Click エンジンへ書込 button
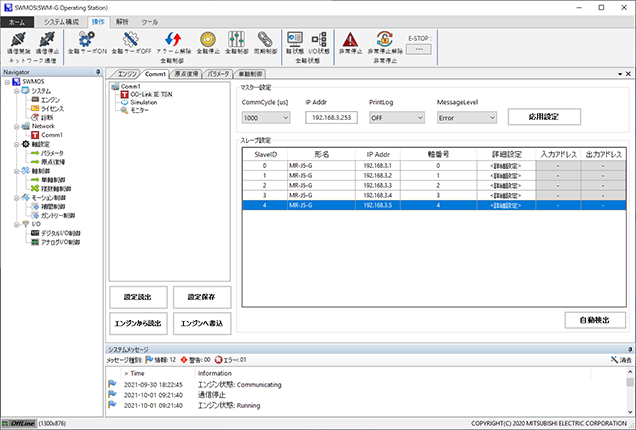This screenshot has width=636, height=430. coord(202,323)
